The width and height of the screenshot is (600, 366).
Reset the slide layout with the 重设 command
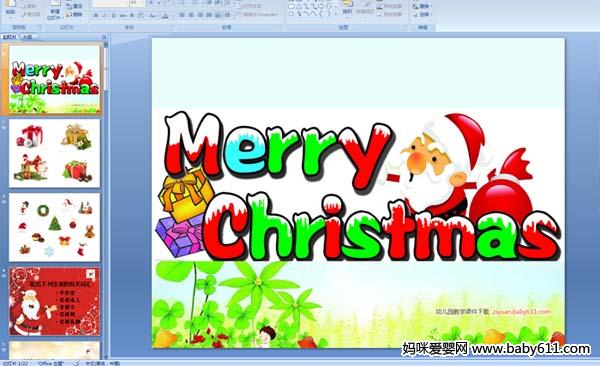(75, 6)
